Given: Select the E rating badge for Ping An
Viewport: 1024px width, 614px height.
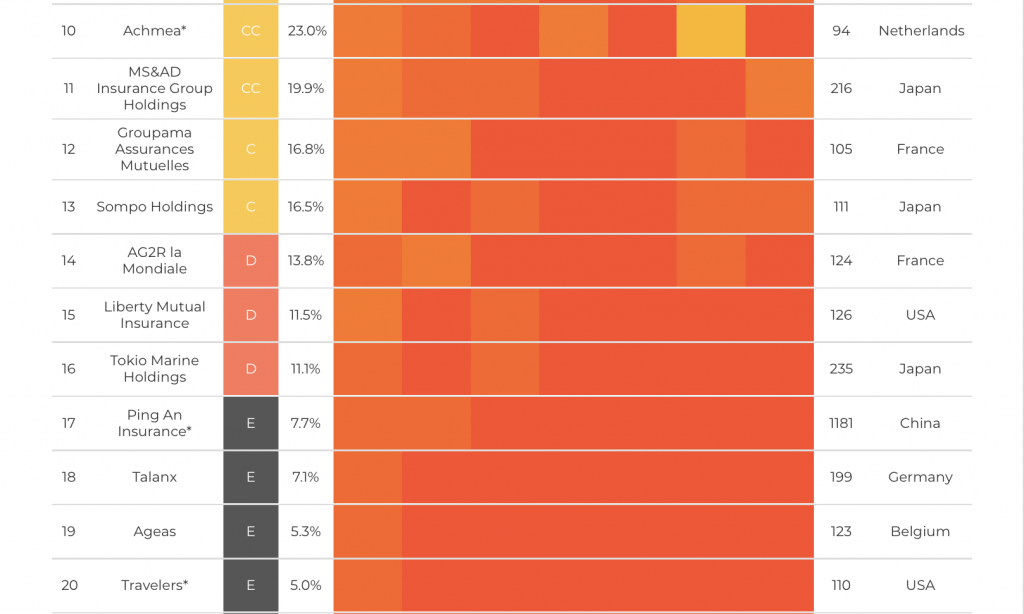Looking at the screenshot, I should click(251, 423).
